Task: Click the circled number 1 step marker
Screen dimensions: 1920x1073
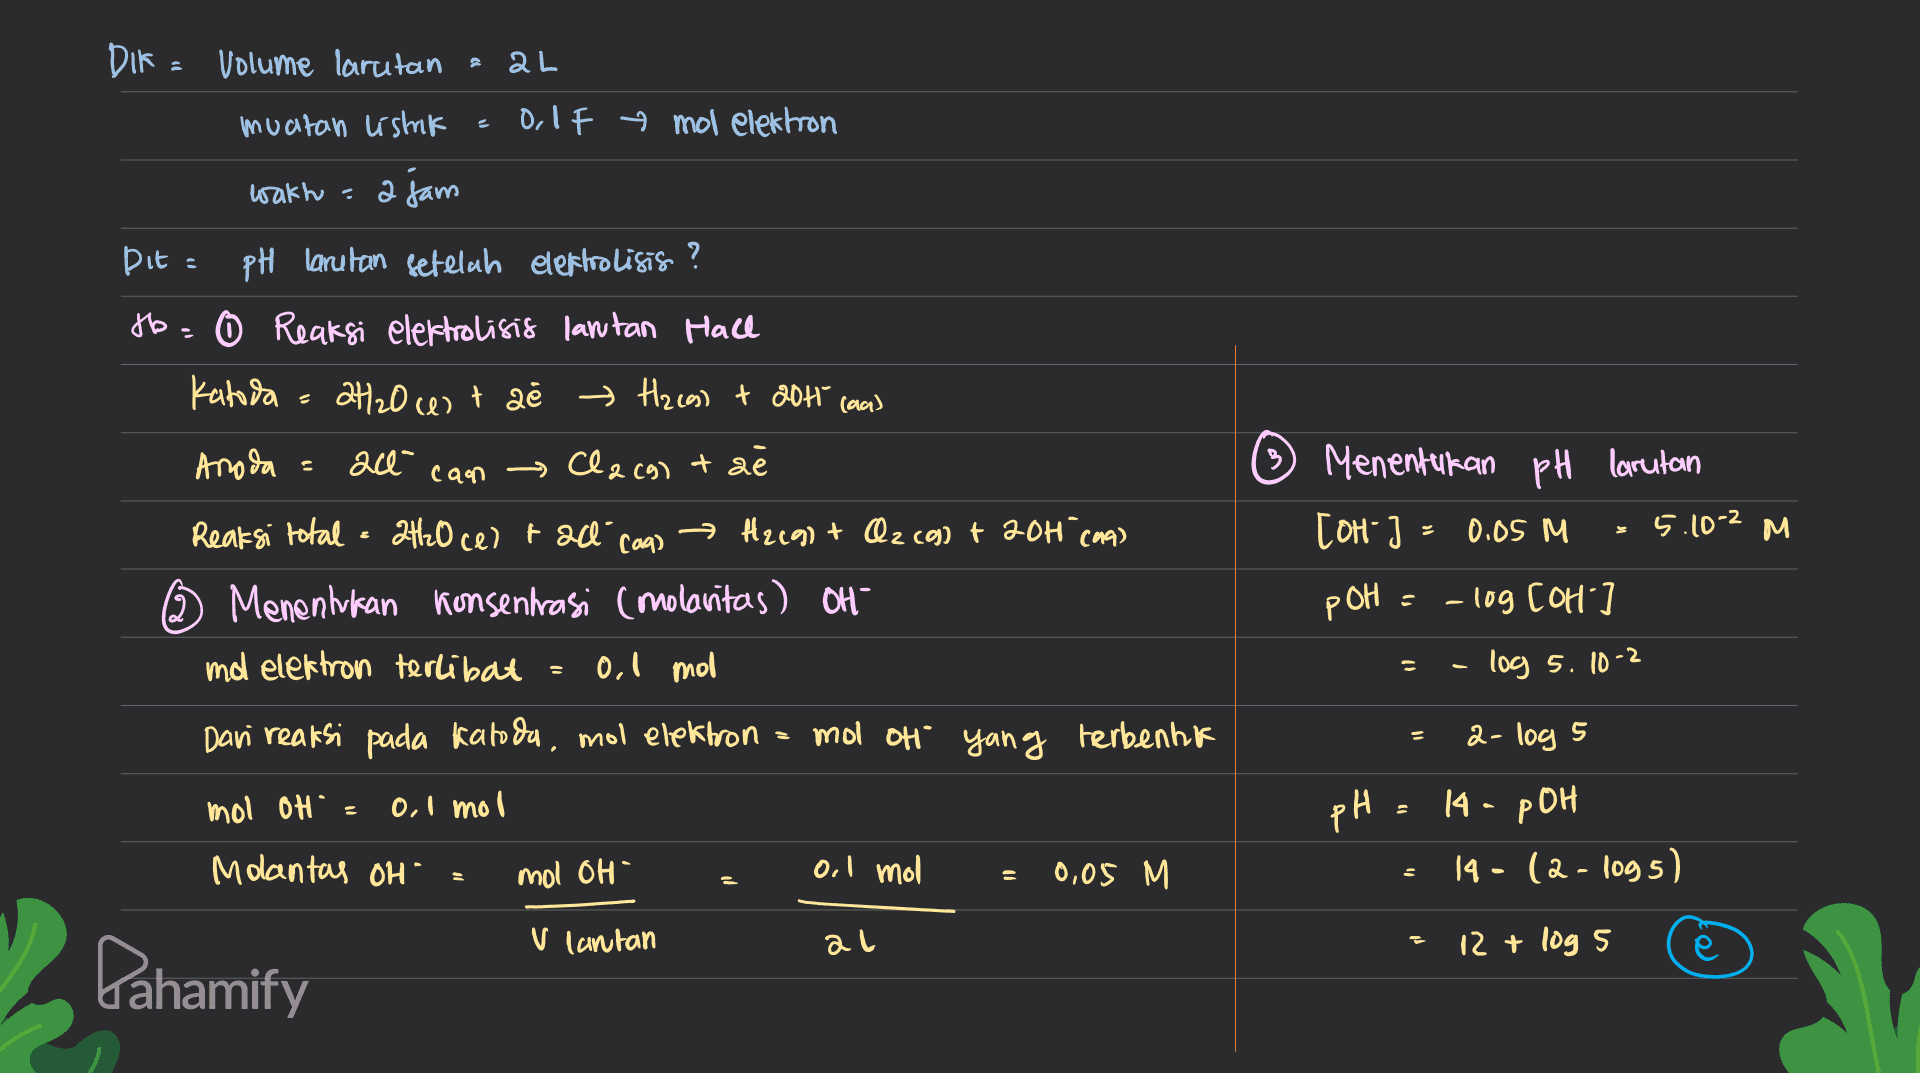Action: (228, 331)
